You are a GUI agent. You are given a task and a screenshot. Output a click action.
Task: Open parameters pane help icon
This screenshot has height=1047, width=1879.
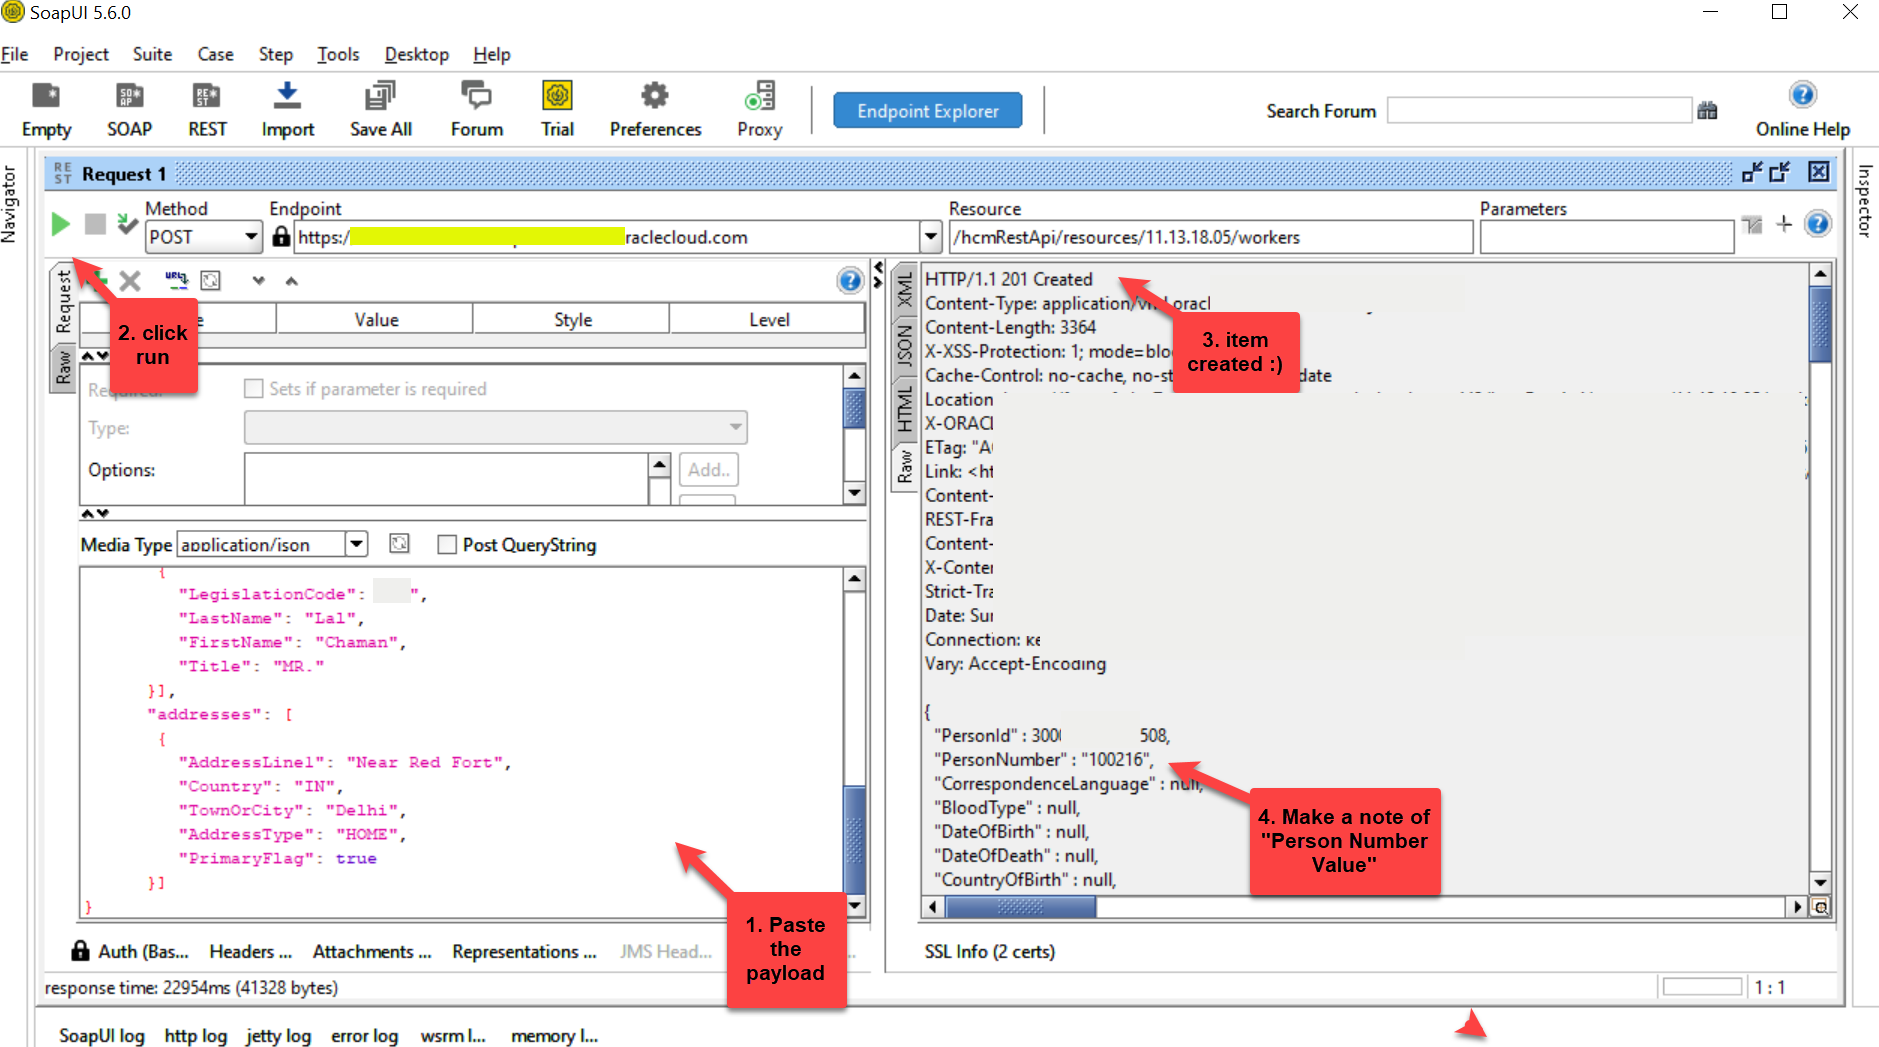point(850,281)
